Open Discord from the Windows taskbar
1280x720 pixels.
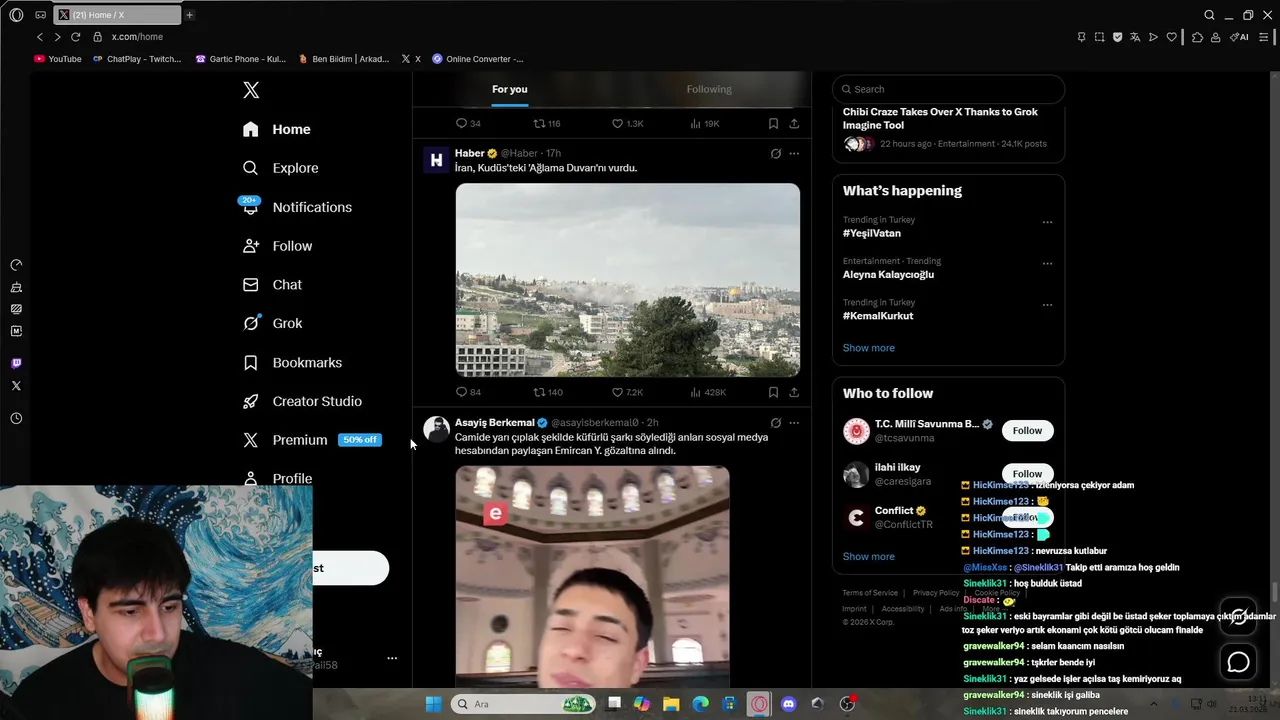789,704
